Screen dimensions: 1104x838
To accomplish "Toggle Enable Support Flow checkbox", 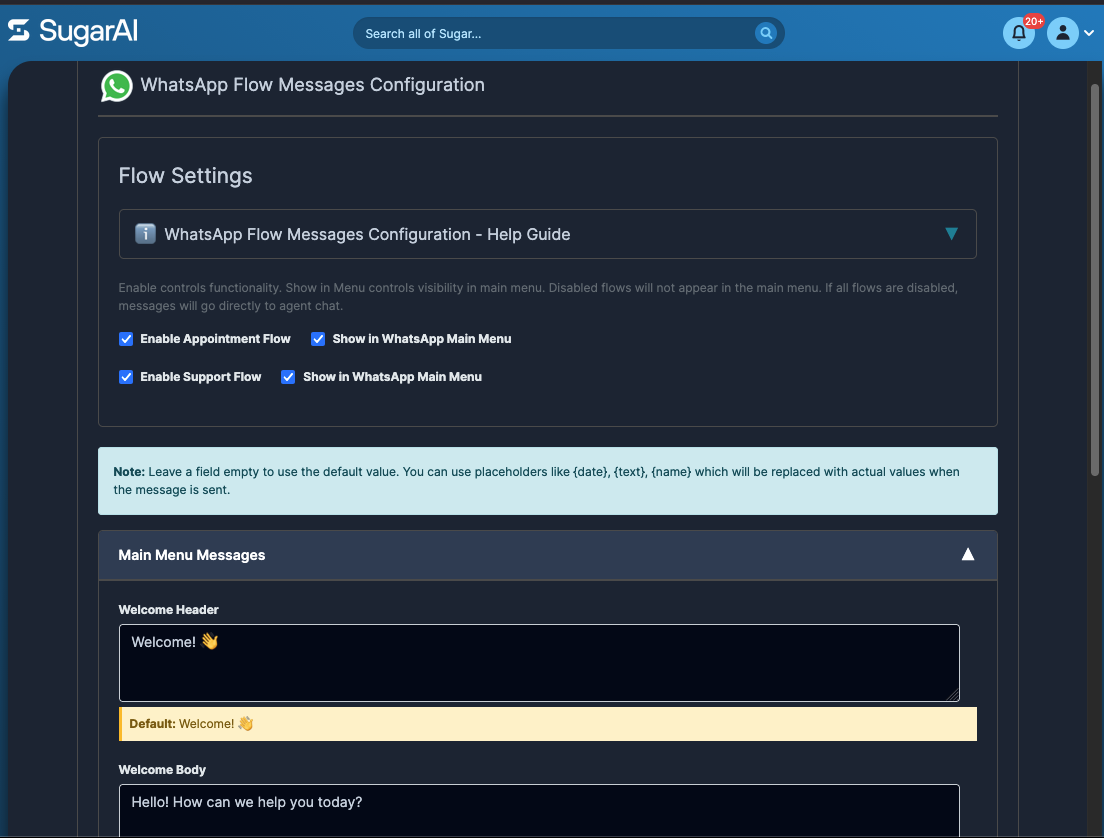I will click(x=126, y=377).
